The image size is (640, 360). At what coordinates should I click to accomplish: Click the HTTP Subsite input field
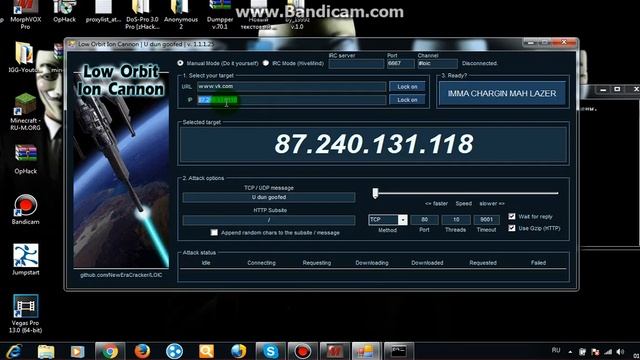click(x=269, y=220)
